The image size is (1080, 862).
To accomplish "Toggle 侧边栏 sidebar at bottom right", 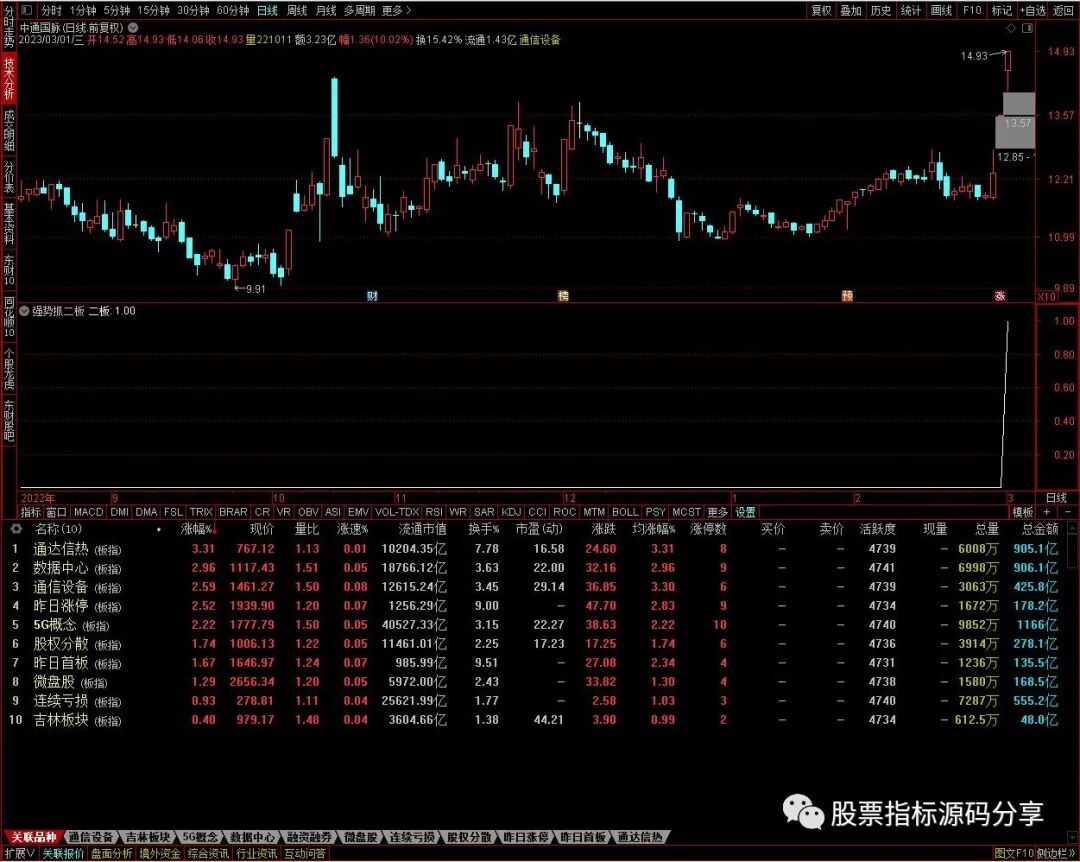I will 1054,854.
